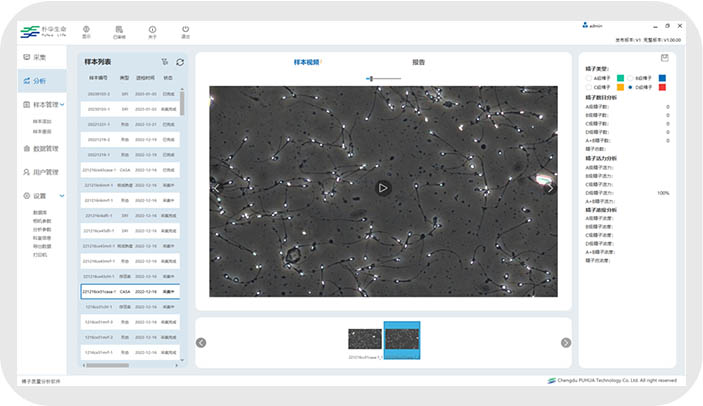This screenshot has height=406, width=703.
Task: Select the C级精子 radio button
Action: click(x=589, y=88)
